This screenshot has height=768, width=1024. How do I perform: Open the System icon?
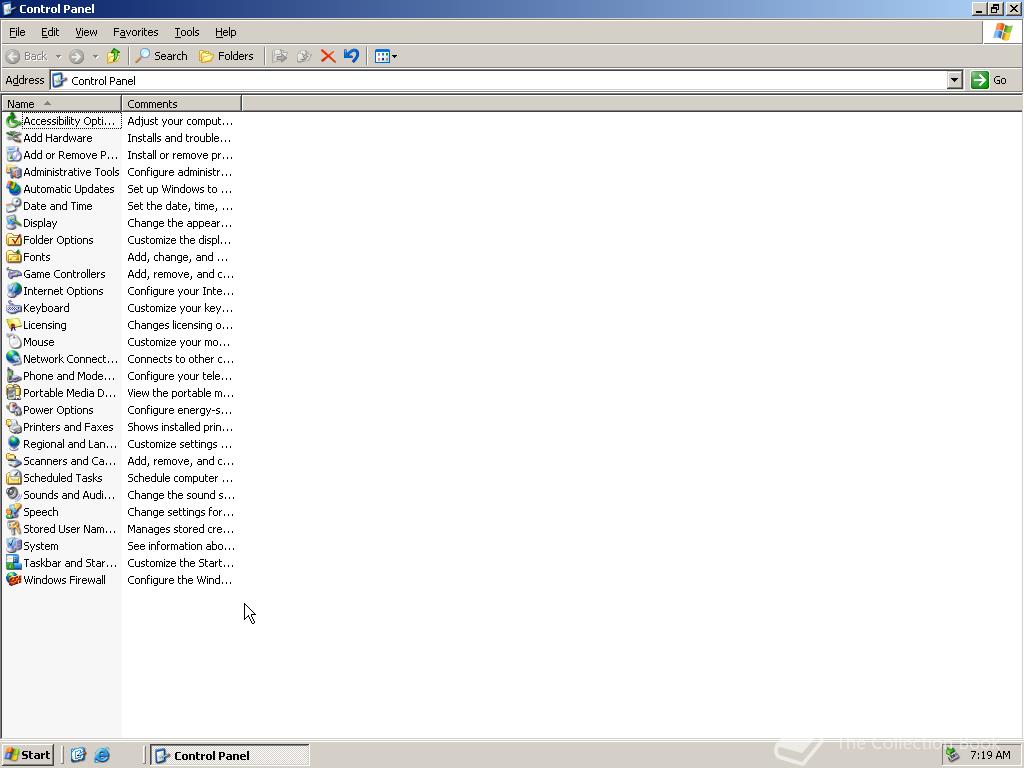(x=14, y=545)
